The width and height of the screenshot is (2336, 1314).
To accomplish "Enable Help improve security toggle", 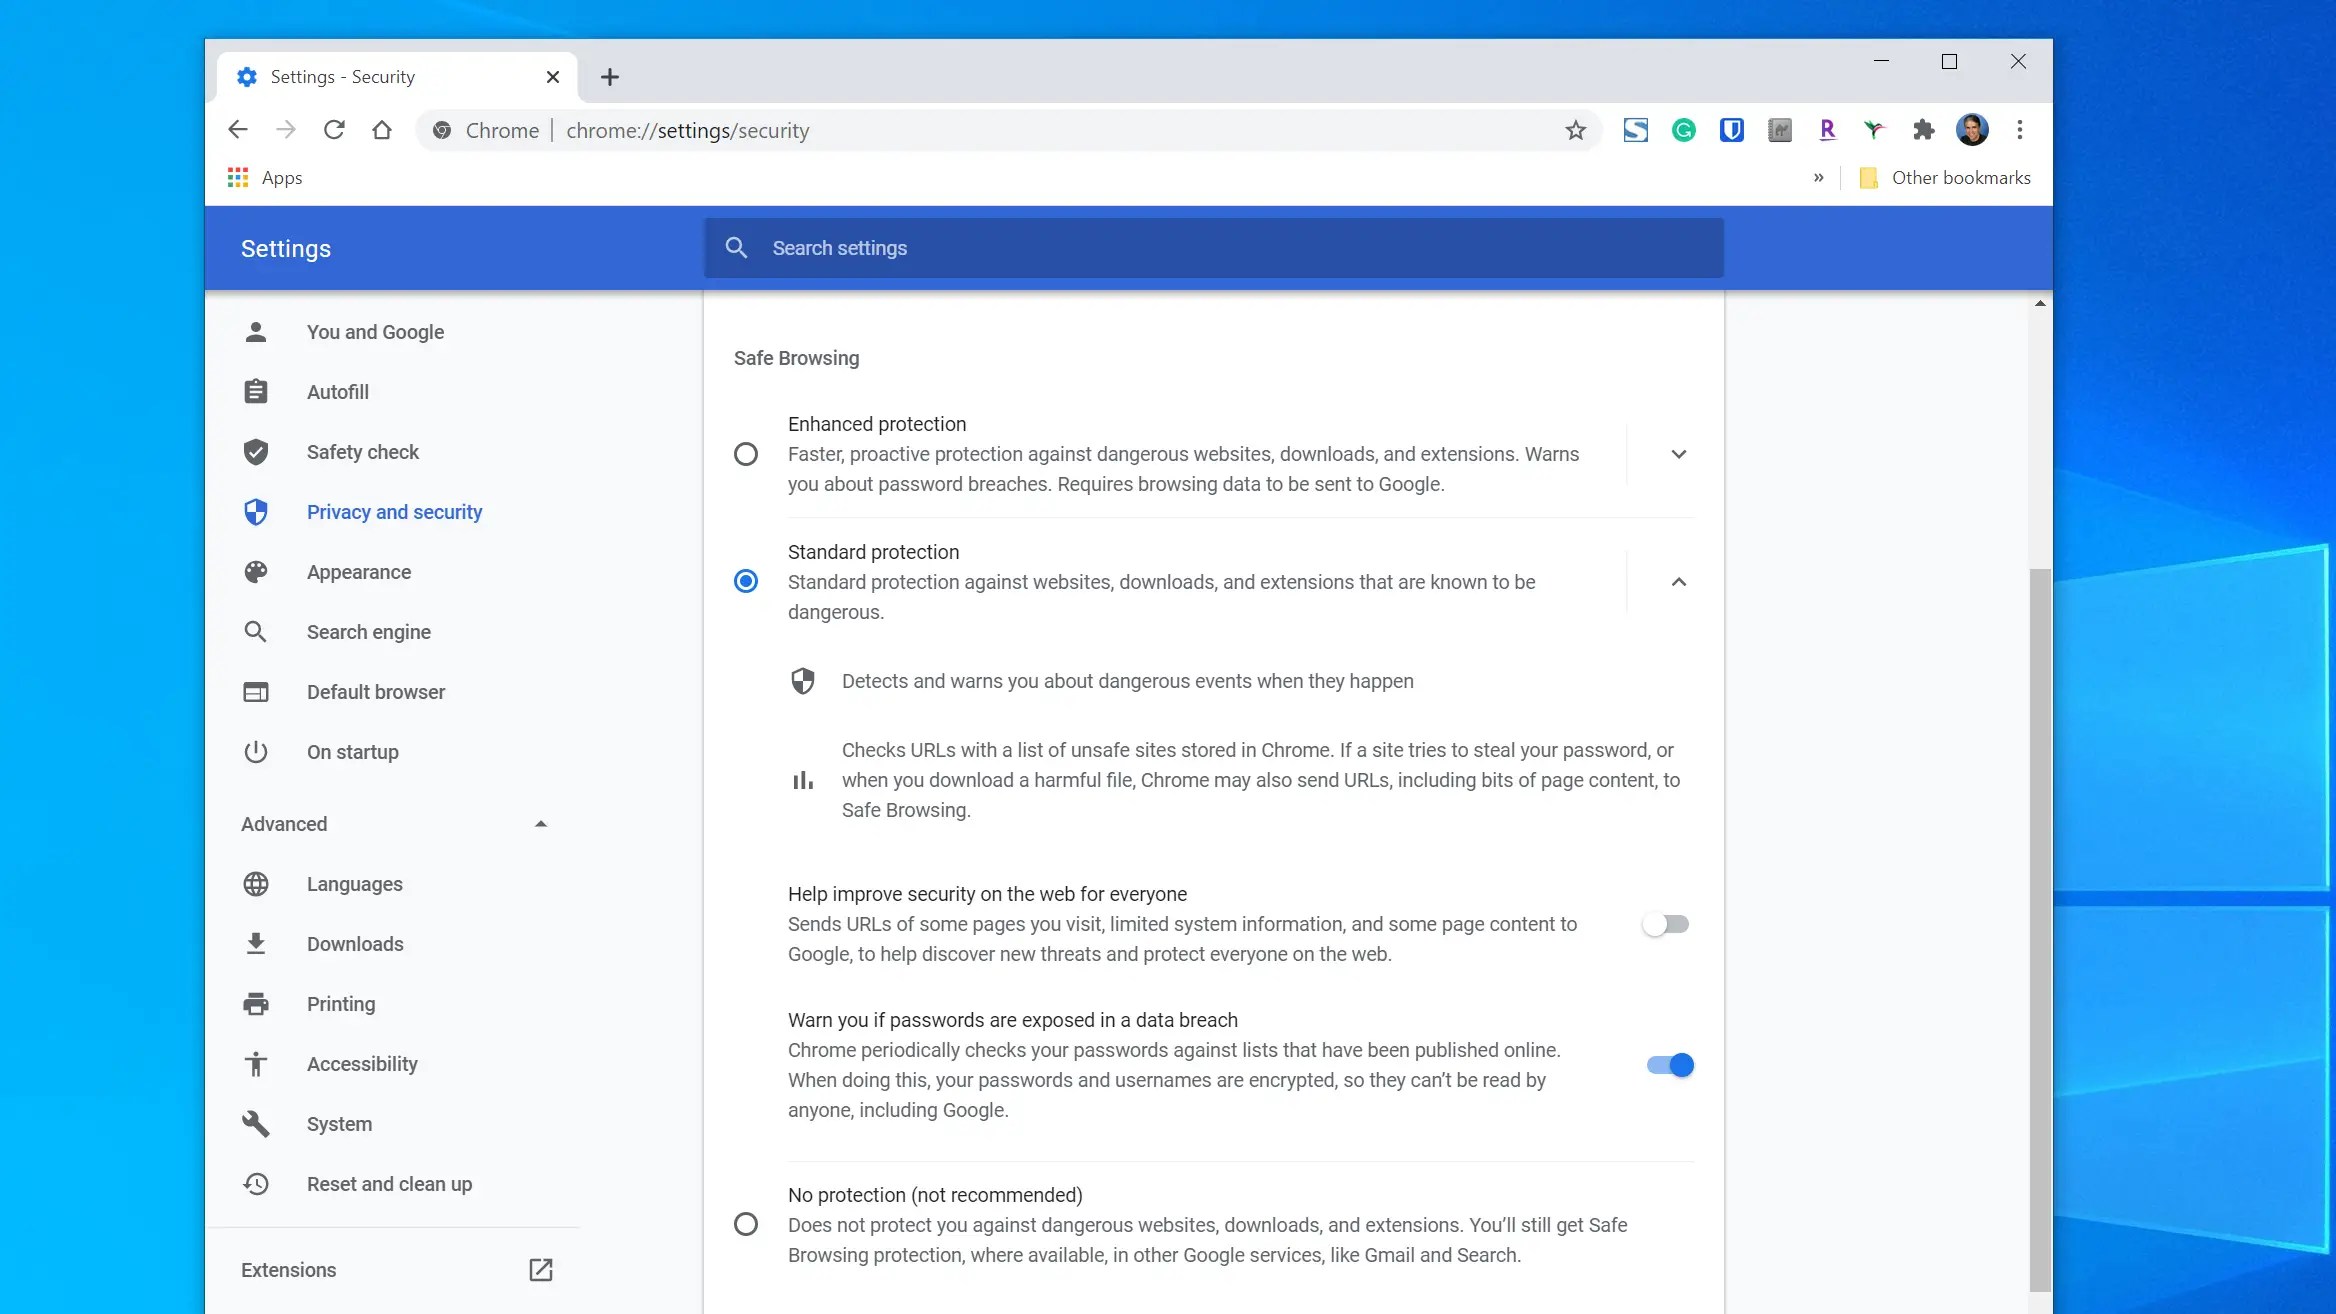I will coord(1667,924).
